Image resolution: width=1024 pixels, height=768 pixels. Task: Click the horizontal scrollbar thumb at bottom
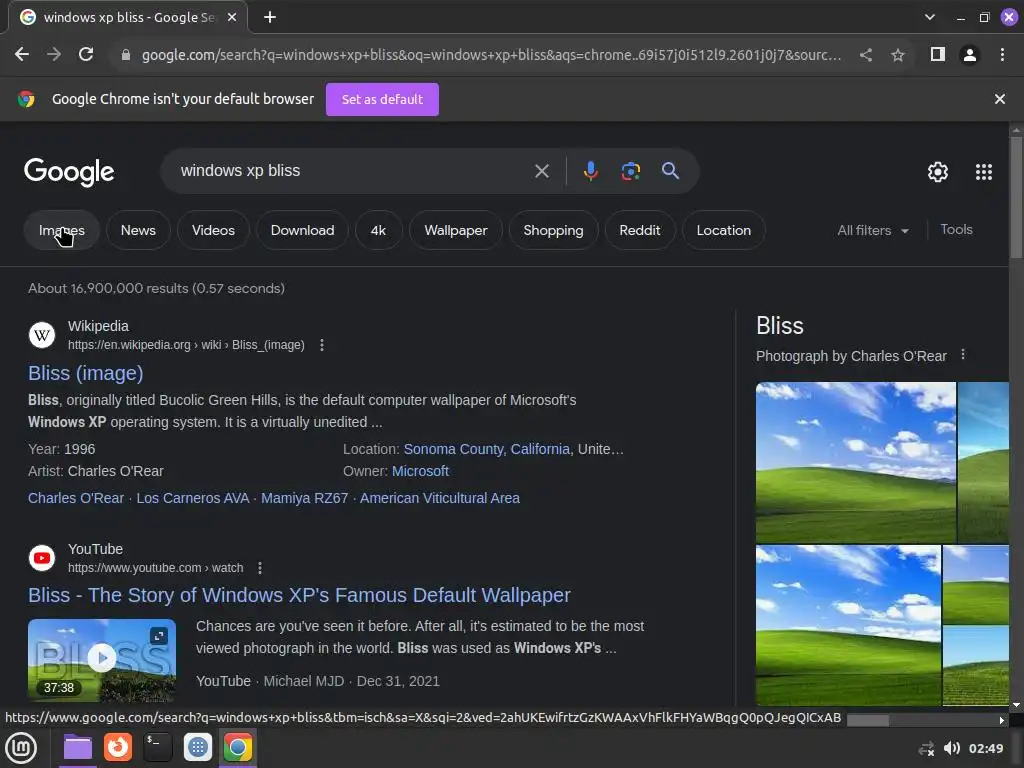click(x=868, y=720)
